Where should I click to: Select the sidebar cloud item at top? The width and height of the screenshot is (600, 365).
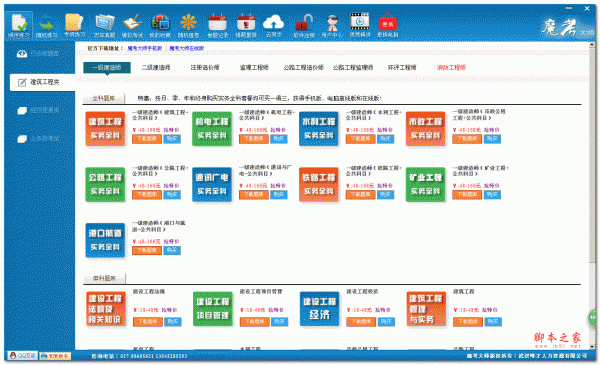(38, 54)
